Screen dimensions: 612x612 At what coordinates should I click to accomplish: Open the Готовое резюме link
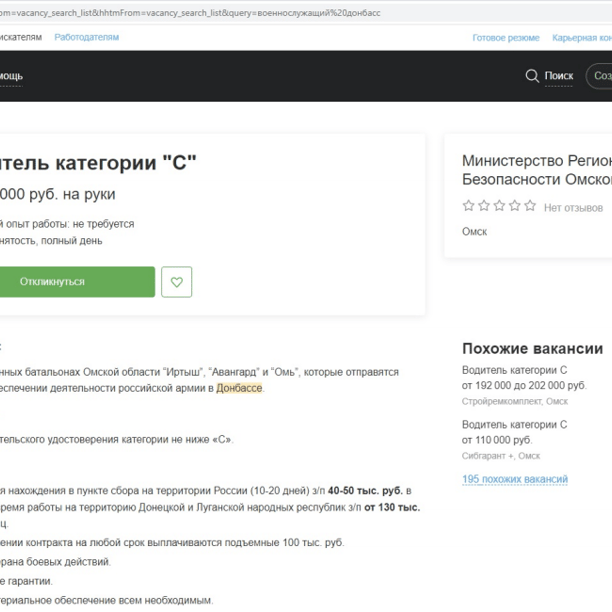click(x=506, y=38)
